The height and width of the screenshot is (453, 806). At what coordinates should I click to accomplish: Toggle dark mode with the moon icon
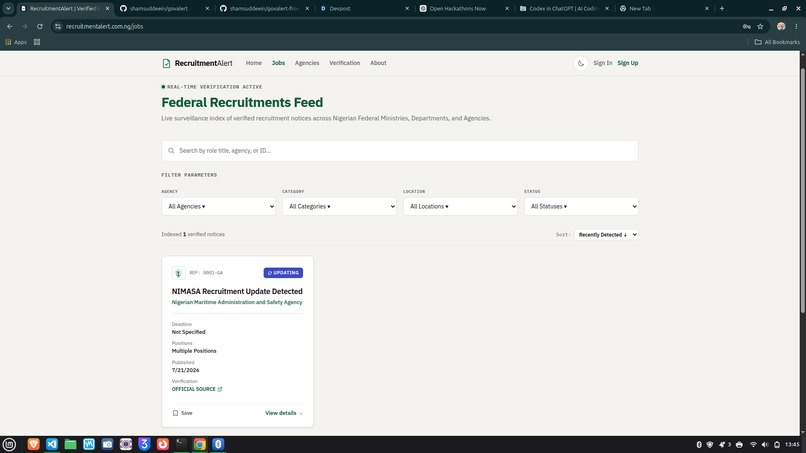[581, 63]
